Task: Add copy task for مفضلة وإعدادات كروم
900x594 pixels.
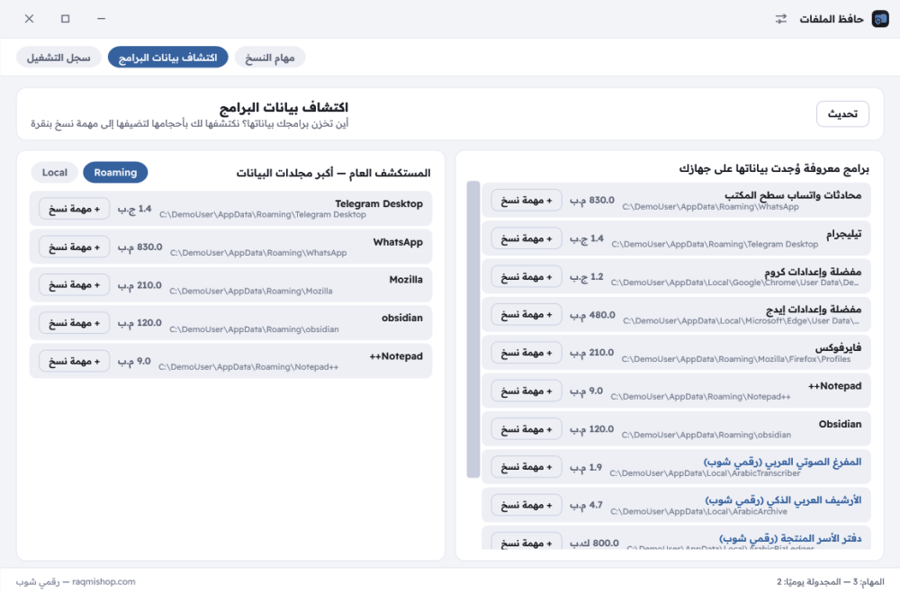Action: pyautogui.click(x=526, y=277)
